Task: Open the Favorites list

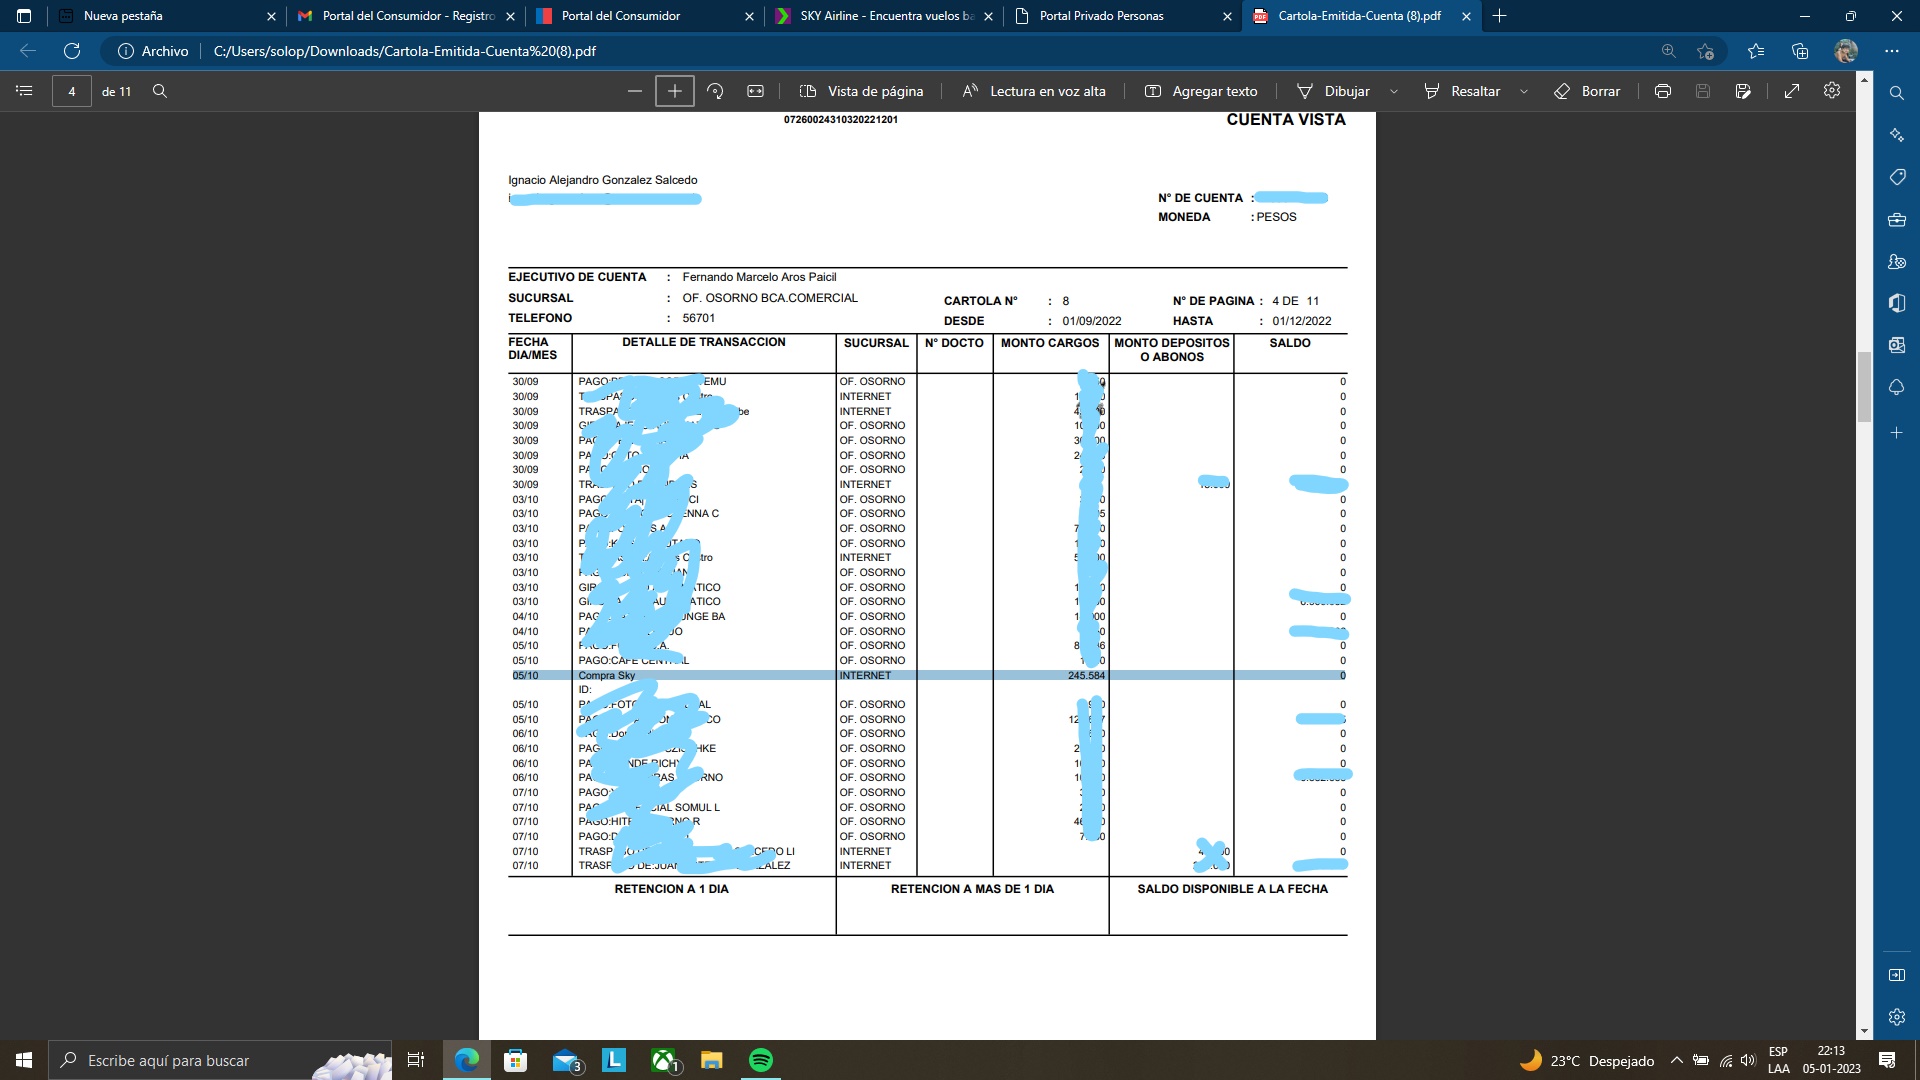Action: pyautogui.click(x=1756, y=51)
